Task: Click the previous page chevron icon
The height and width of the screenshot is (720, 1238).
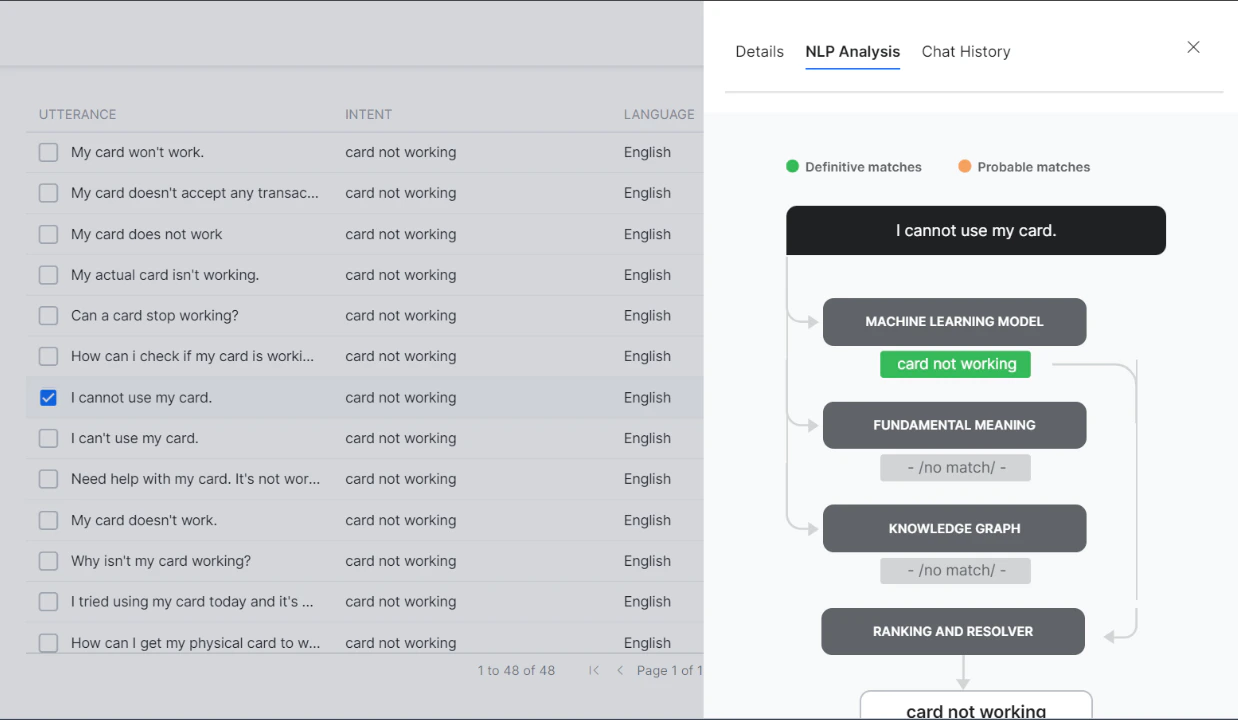Action: click(x=620, y=670)
